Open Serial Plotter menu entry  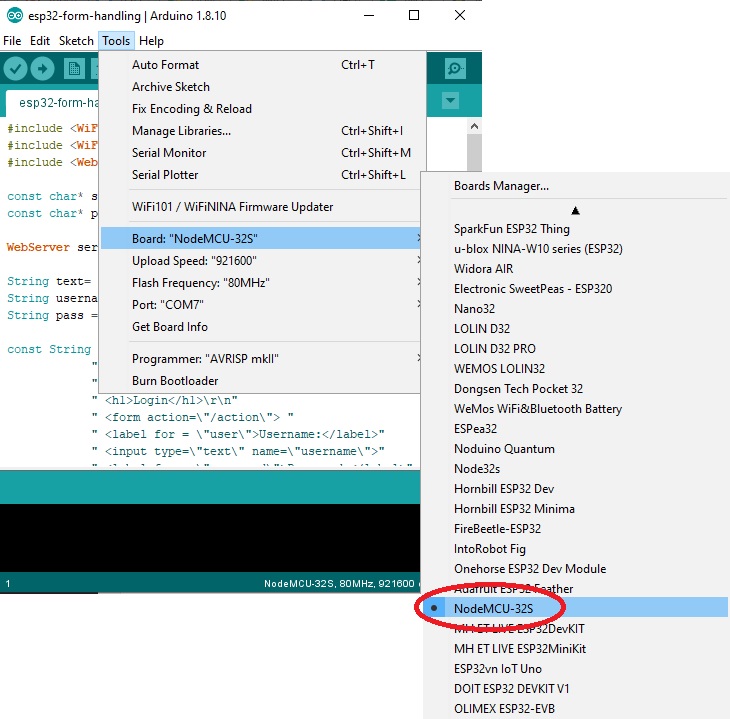(261, 175)
